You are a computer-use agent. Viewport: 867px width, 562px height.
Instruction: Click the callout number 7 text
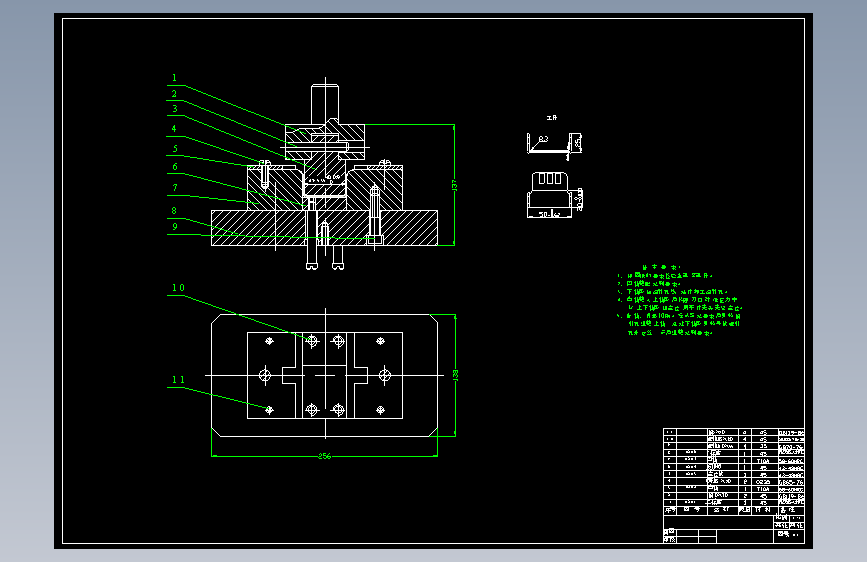coord(175,188)
